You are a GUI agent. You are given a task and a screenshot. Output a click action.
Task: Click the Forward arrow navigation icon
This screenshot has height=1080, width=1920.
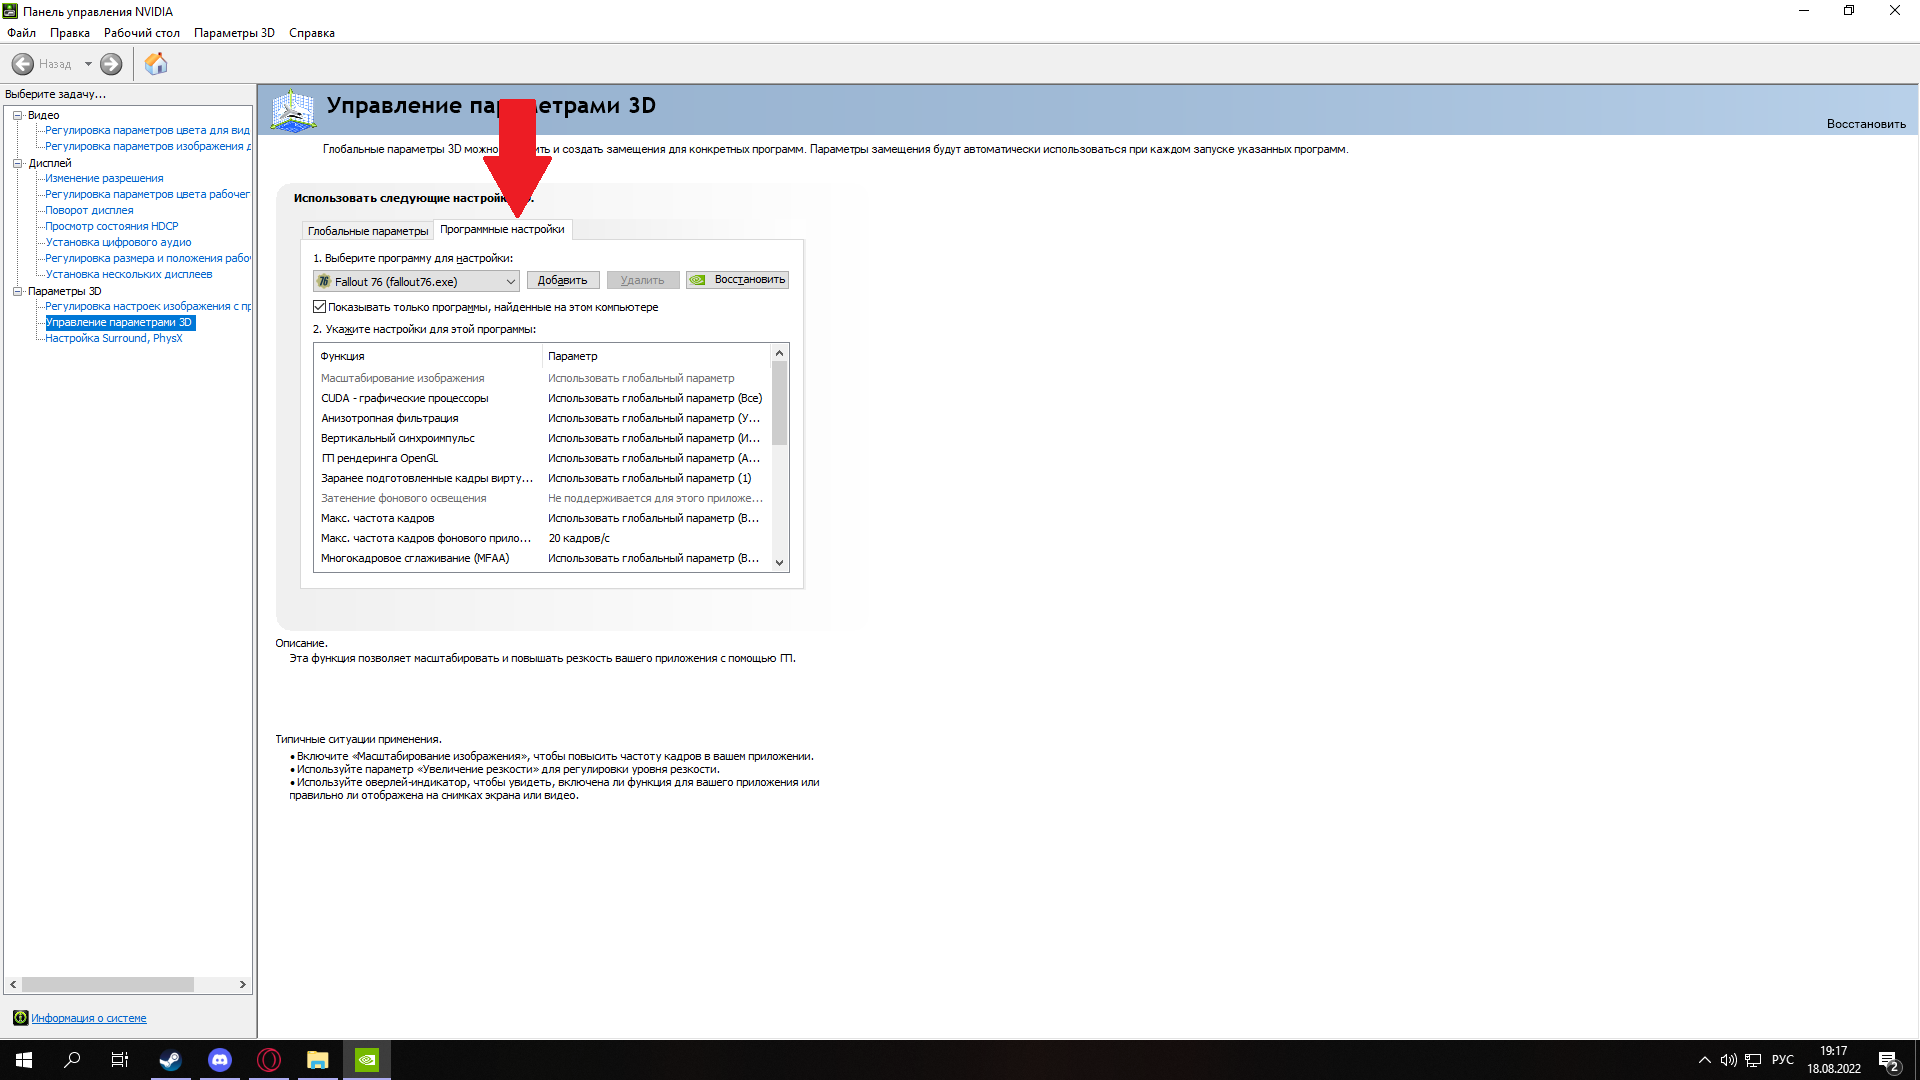(x=111, y=64)
